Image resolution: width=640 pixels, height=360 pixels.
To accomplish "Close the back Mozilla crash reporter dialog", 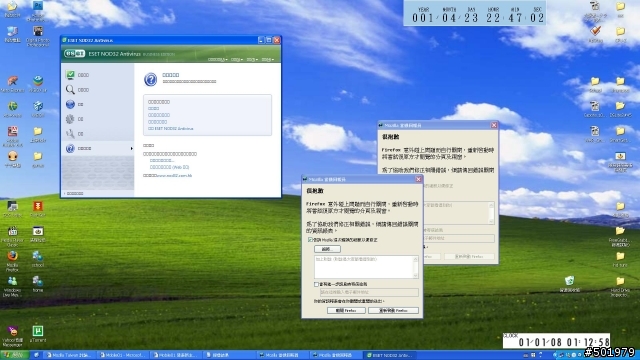I will 494,125.
